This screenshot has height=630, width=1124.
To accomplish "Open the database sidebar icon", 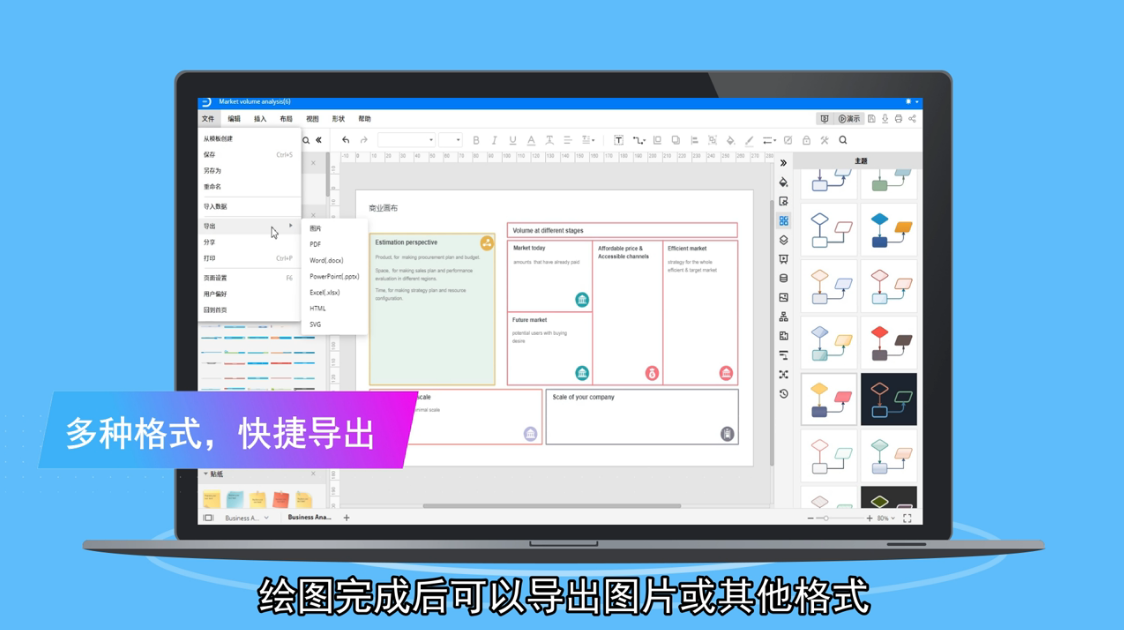I will (x=784, y=278).
